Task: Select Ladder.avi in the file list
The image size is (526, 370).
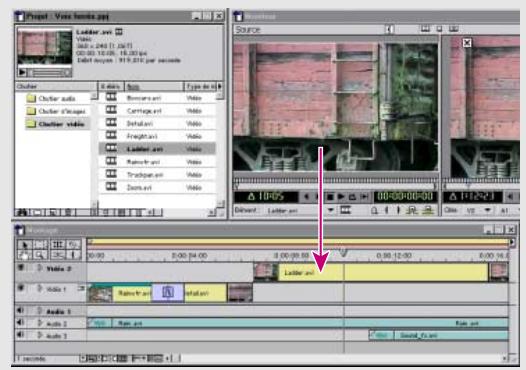Action: (x=157, y=149)
